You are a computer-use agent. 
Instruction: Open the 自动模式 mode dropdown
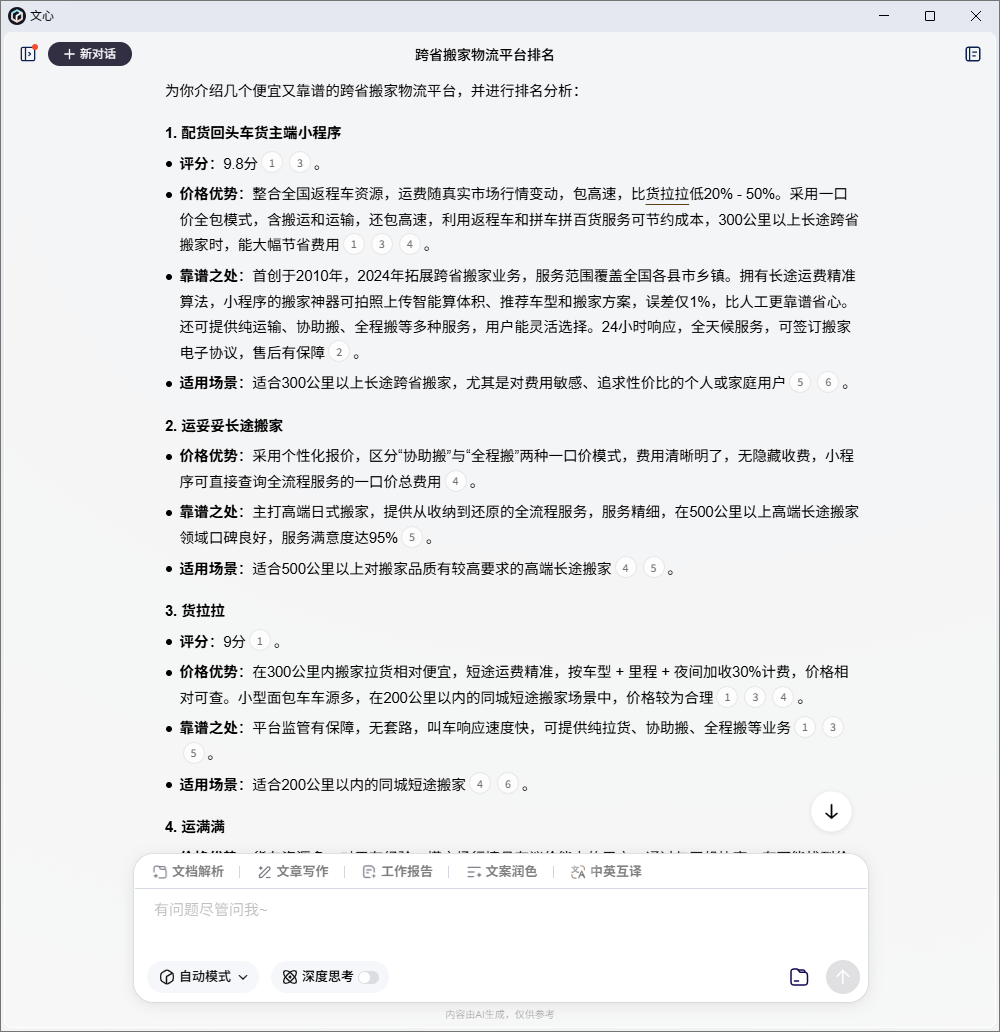click(203, 977)
